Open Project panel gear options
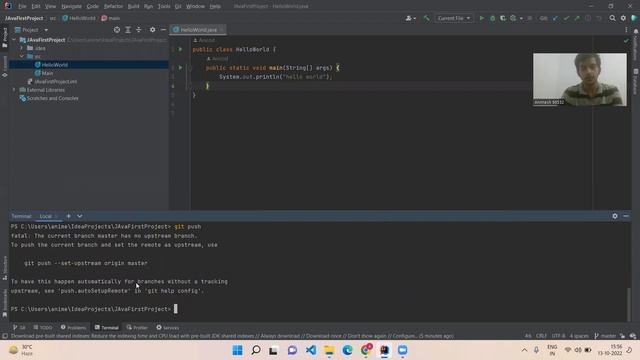Screen dimensions: 640x360 (x=152, y=30)
